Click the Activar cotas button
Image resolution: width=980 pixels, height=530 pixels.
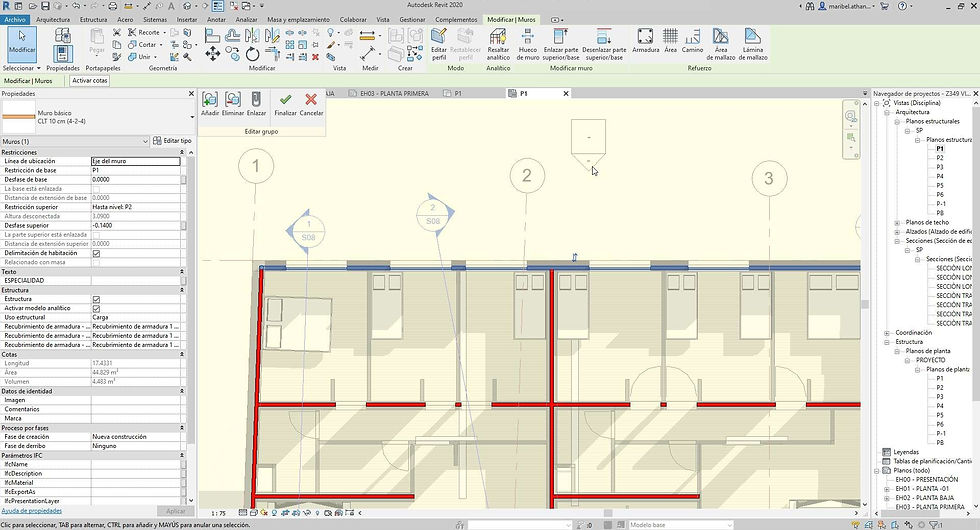89,81
